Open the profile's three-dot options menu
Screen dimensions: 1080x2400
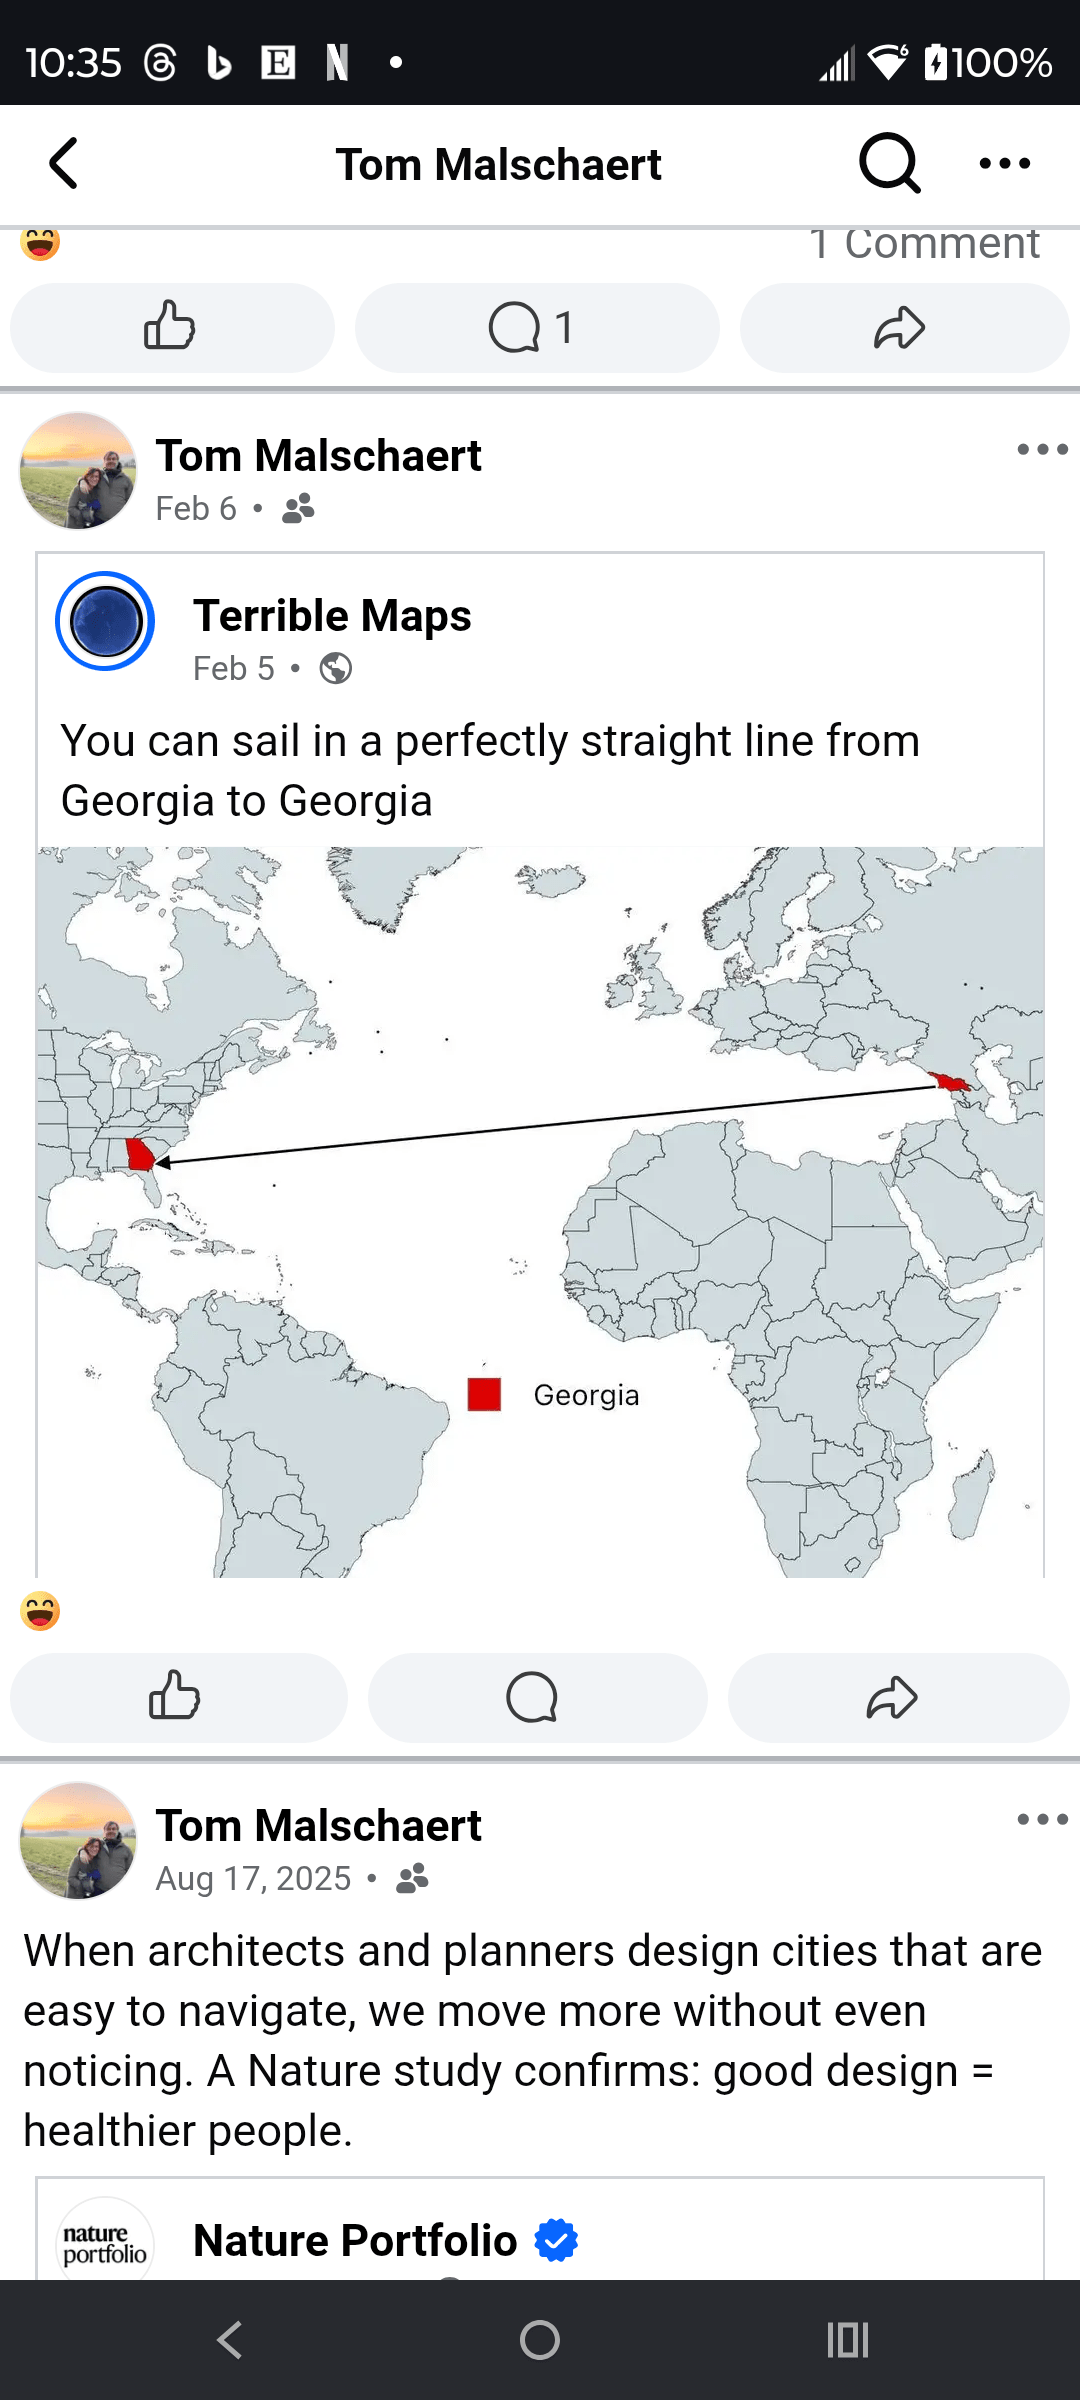point(1004,164)
